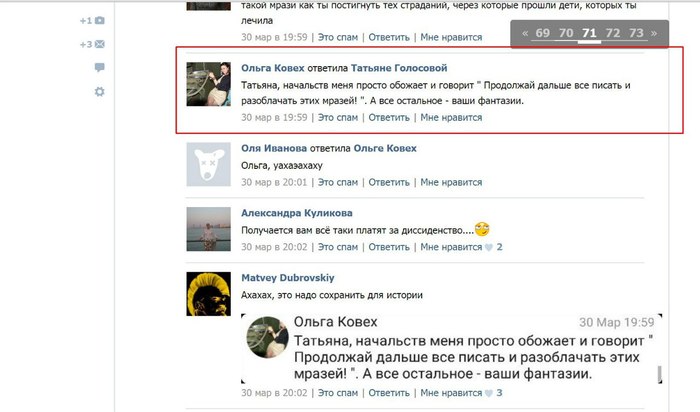
Task: Switch to page 69
Action: pos(542,33)
